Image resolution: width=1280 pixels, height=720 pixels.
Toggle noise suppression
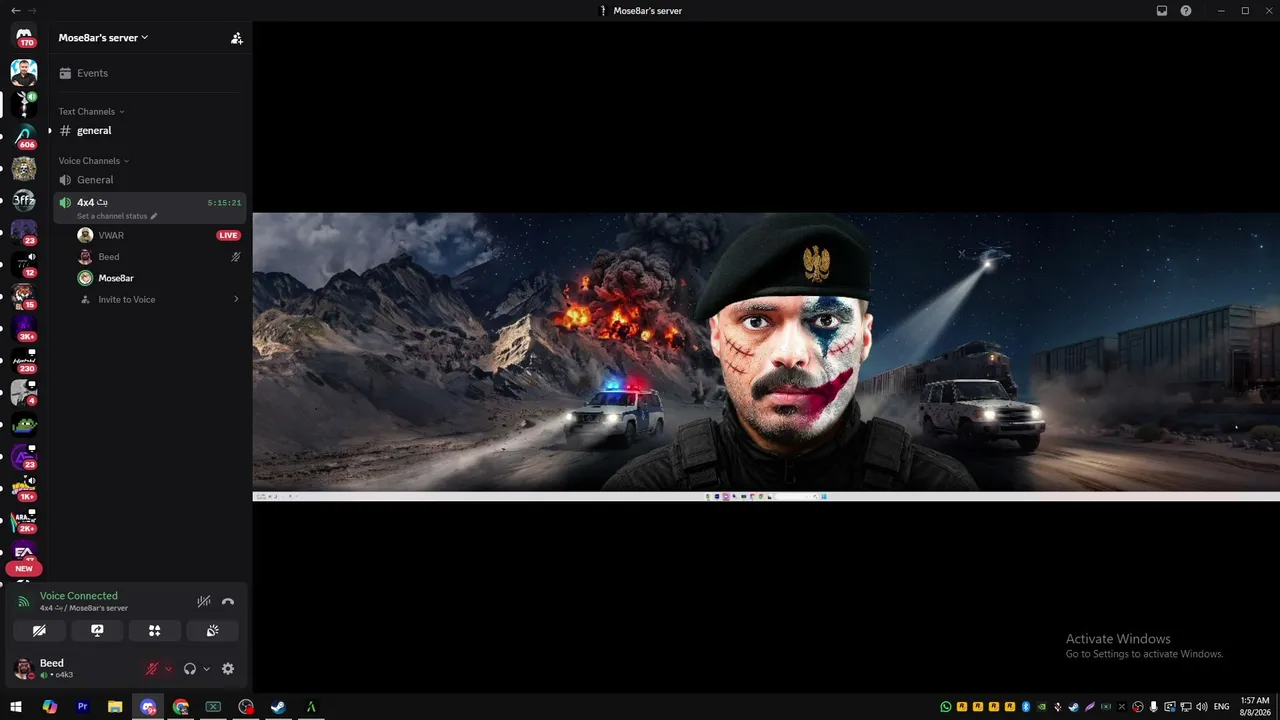point(204,602)
